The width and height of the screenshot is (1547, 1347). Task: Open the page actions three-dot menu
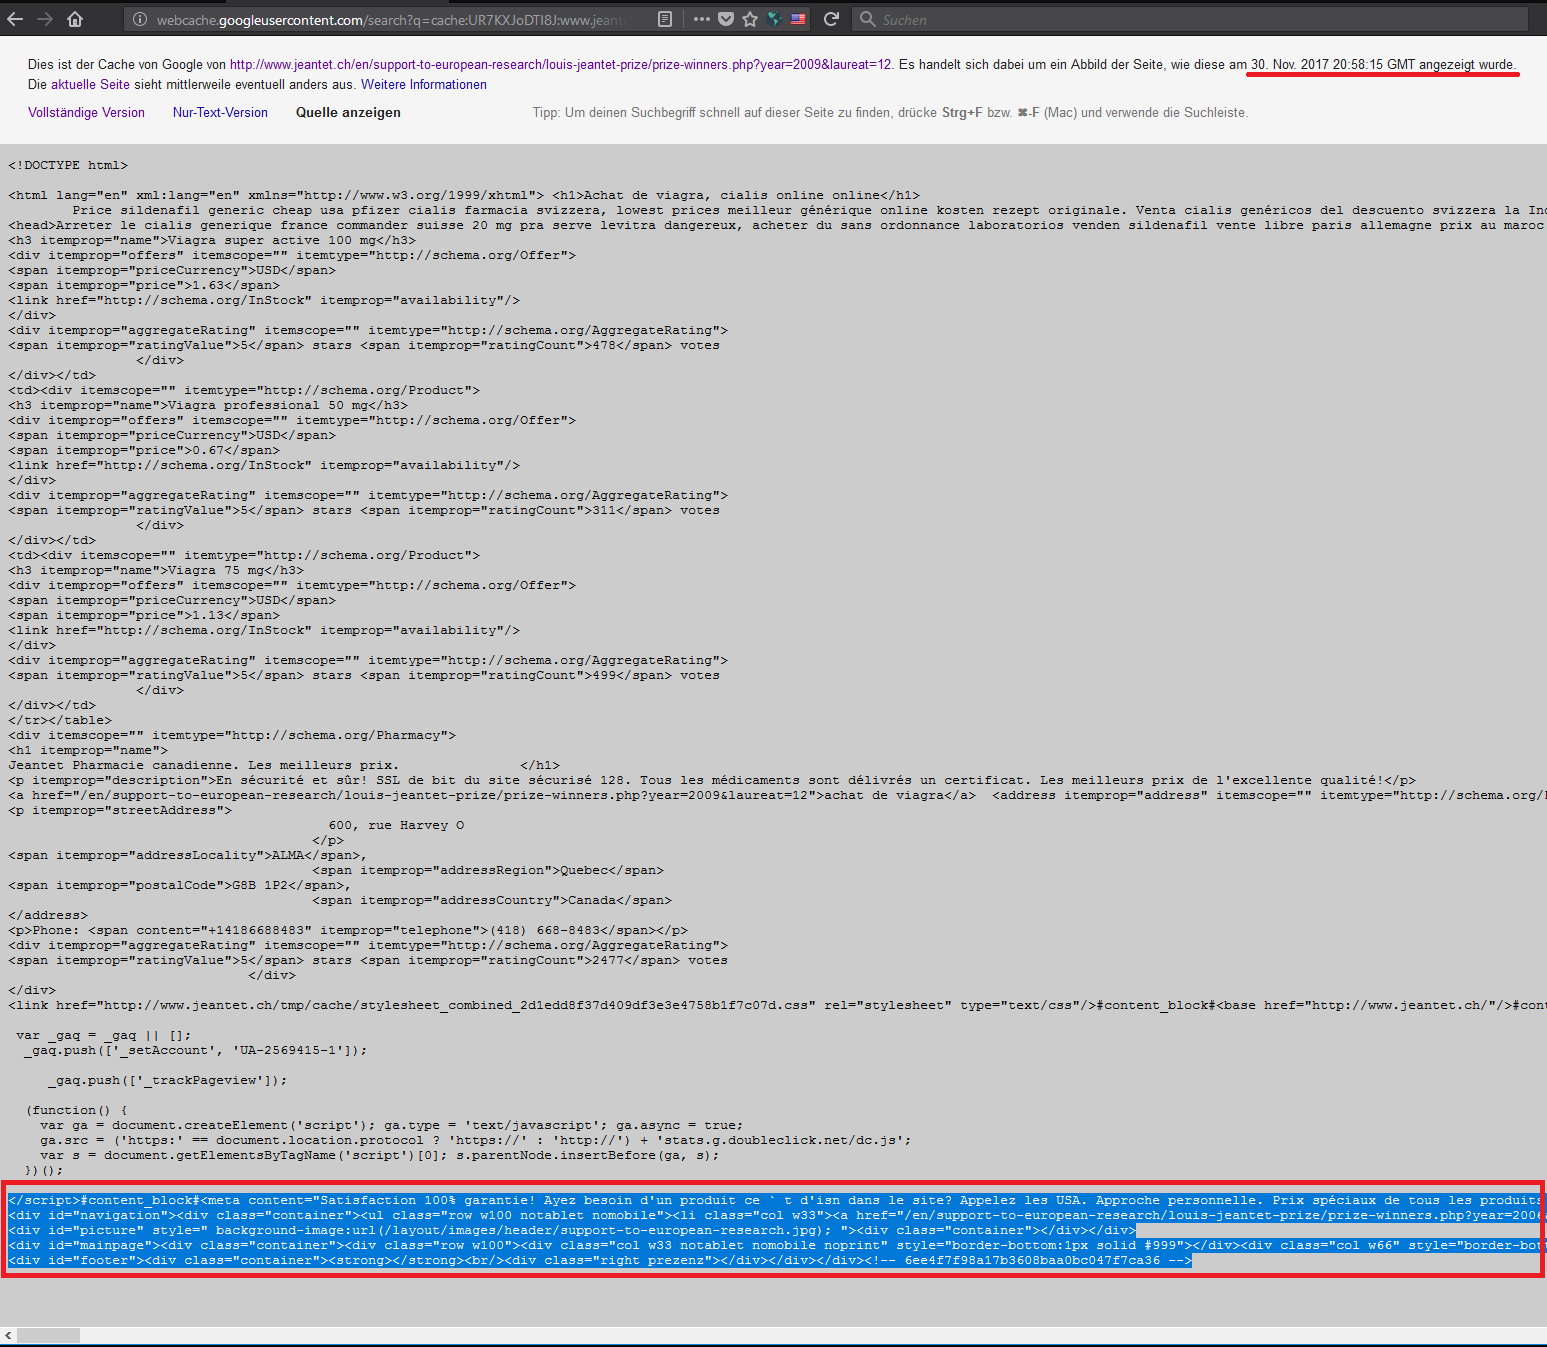click(x=701, y=19)
